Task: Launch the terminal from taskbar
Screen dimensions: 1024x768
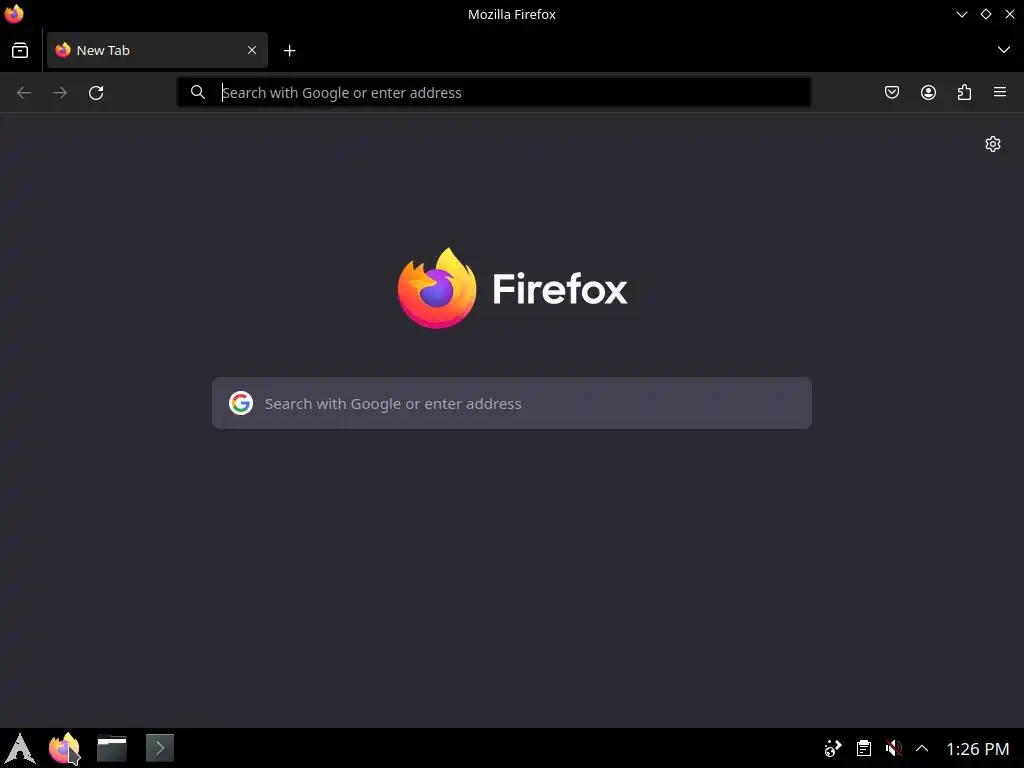Action: 160,748
